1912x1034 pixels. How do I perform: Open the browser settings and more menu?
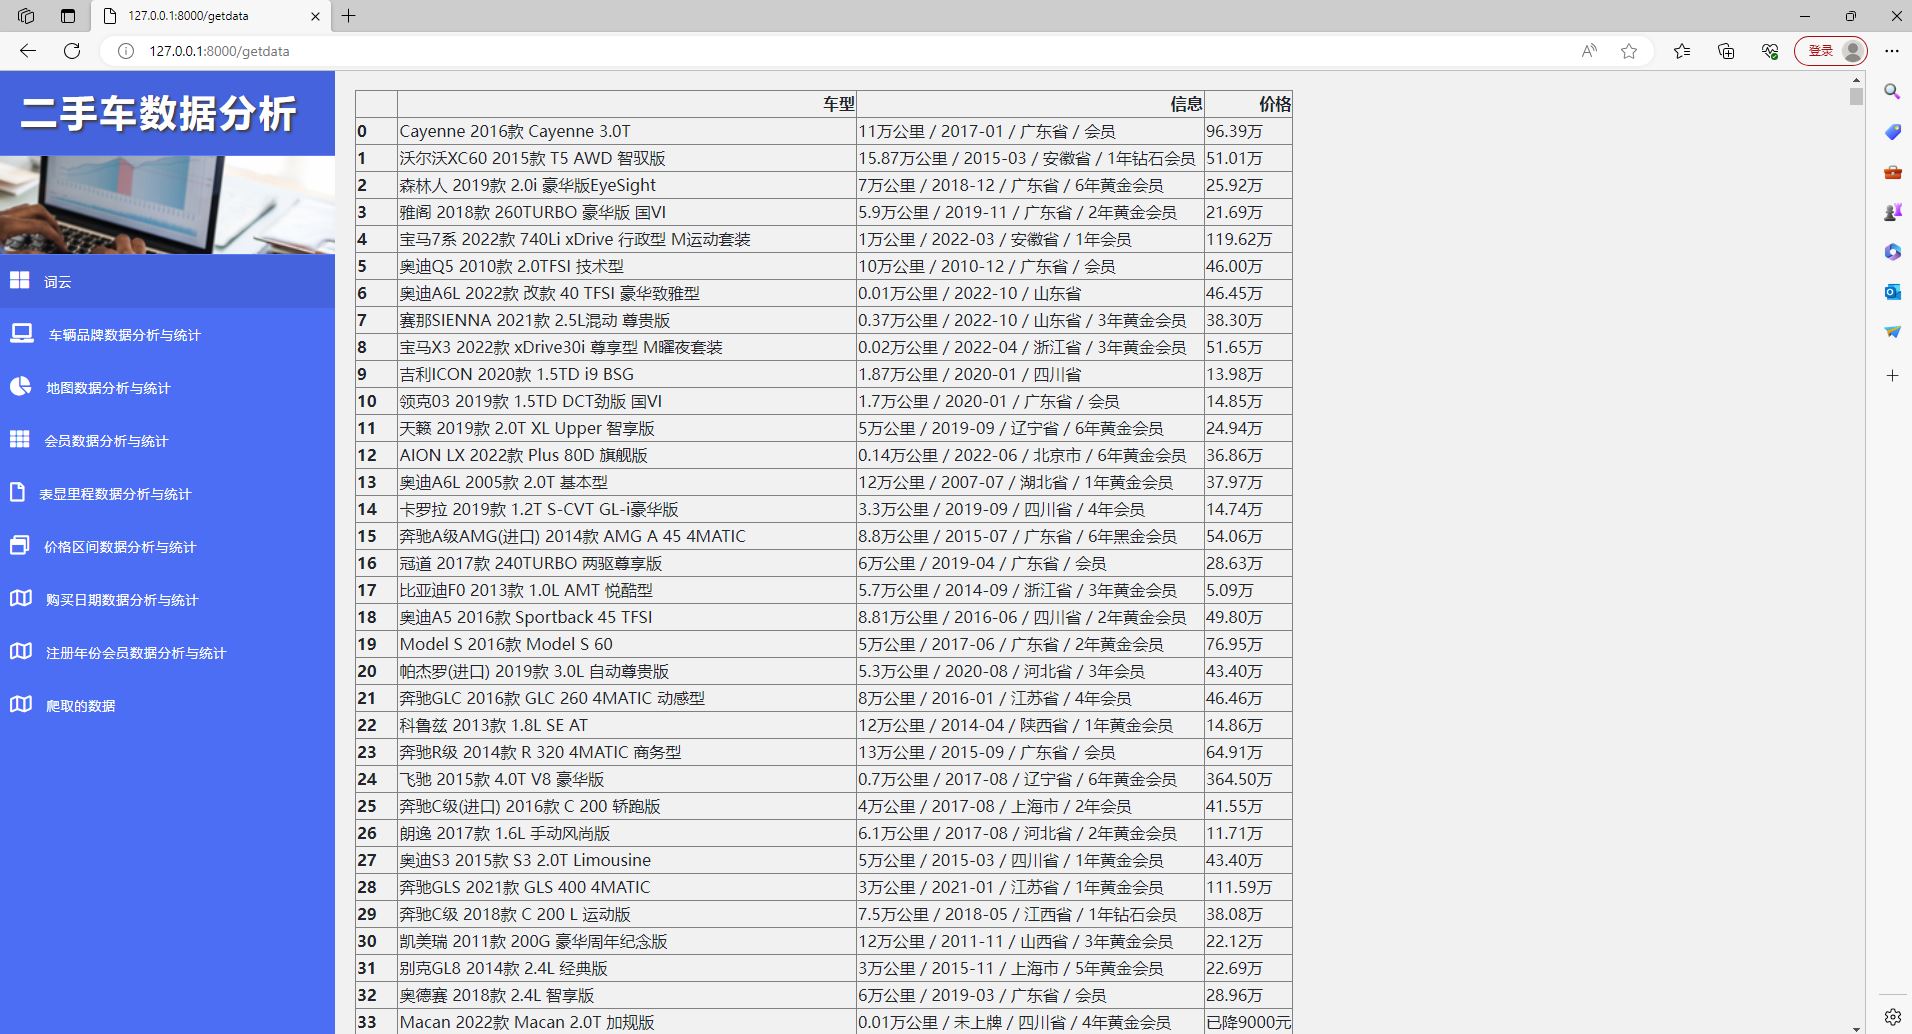click(1891, 51)
